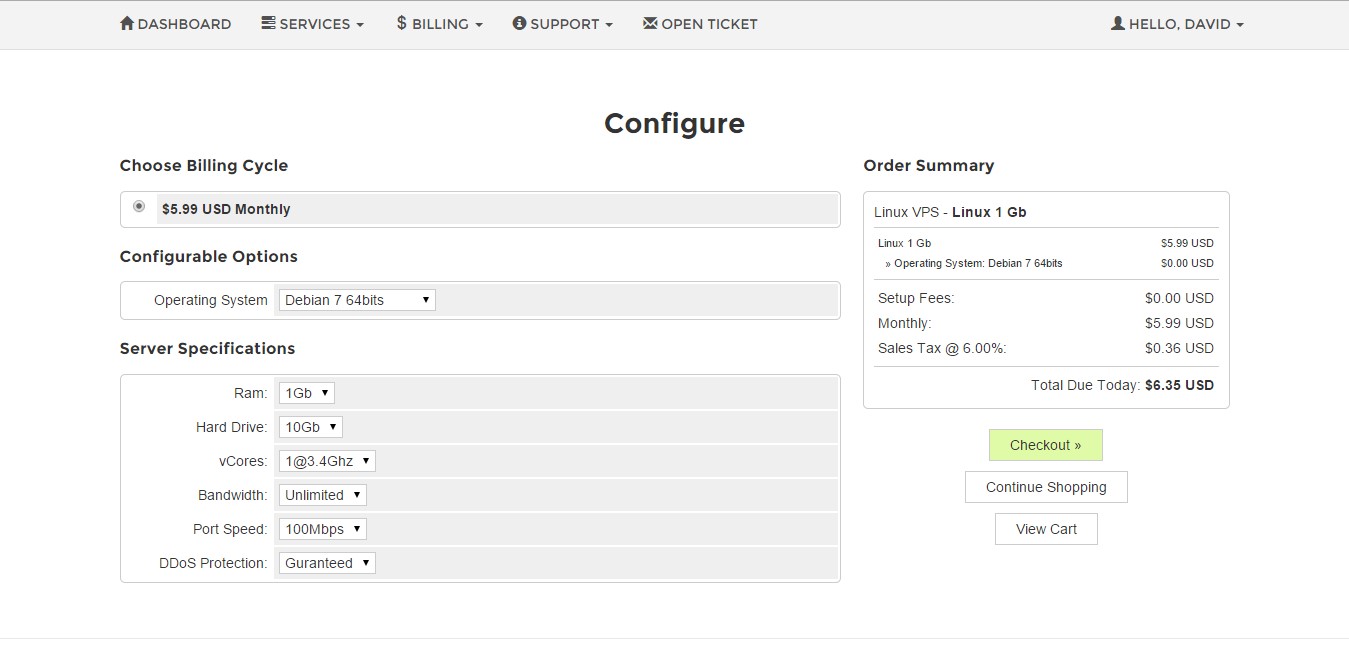
Task: Open the Hello, David account menu
Action: click(x=1177, y=24)
